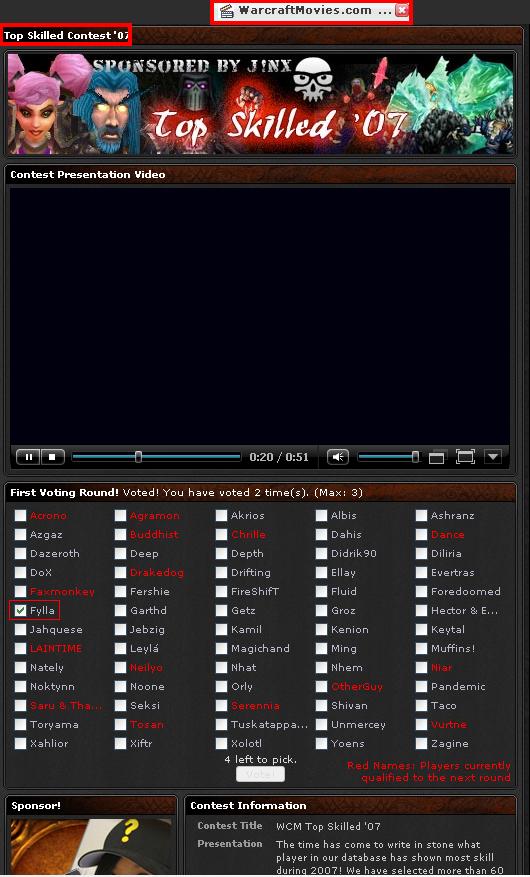530x877 pixels.
Task: Check the Vurtne checkbox
Action: point(421,725)
